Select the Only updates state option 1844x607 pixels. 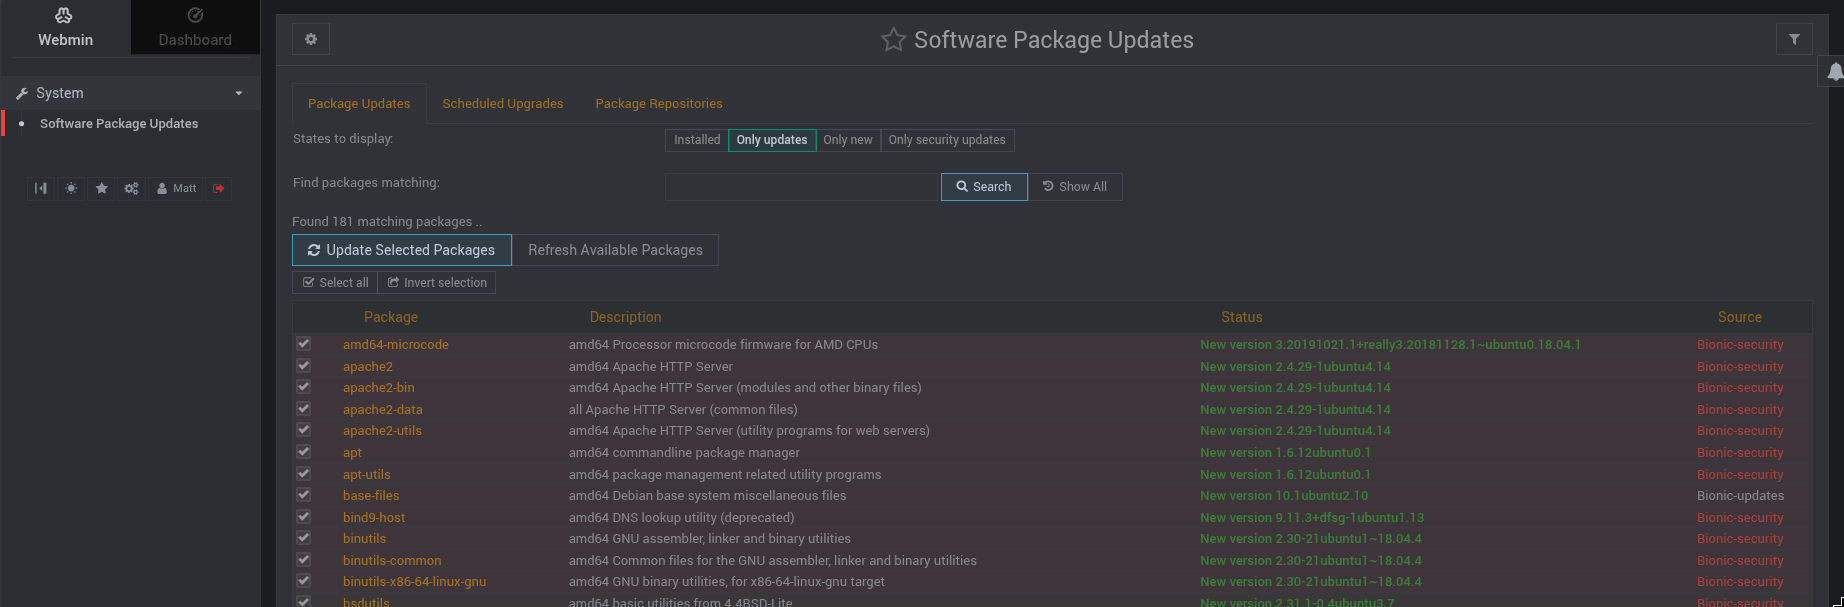coord(772,140)
